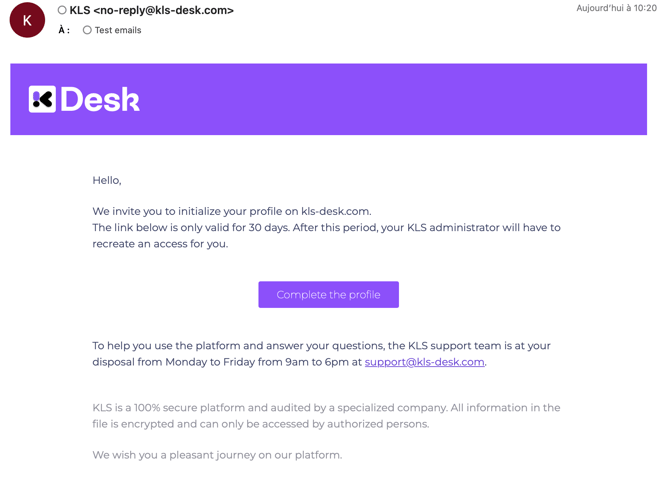Click the Desk wordmark in purple banner

click(x=100, y=99)
